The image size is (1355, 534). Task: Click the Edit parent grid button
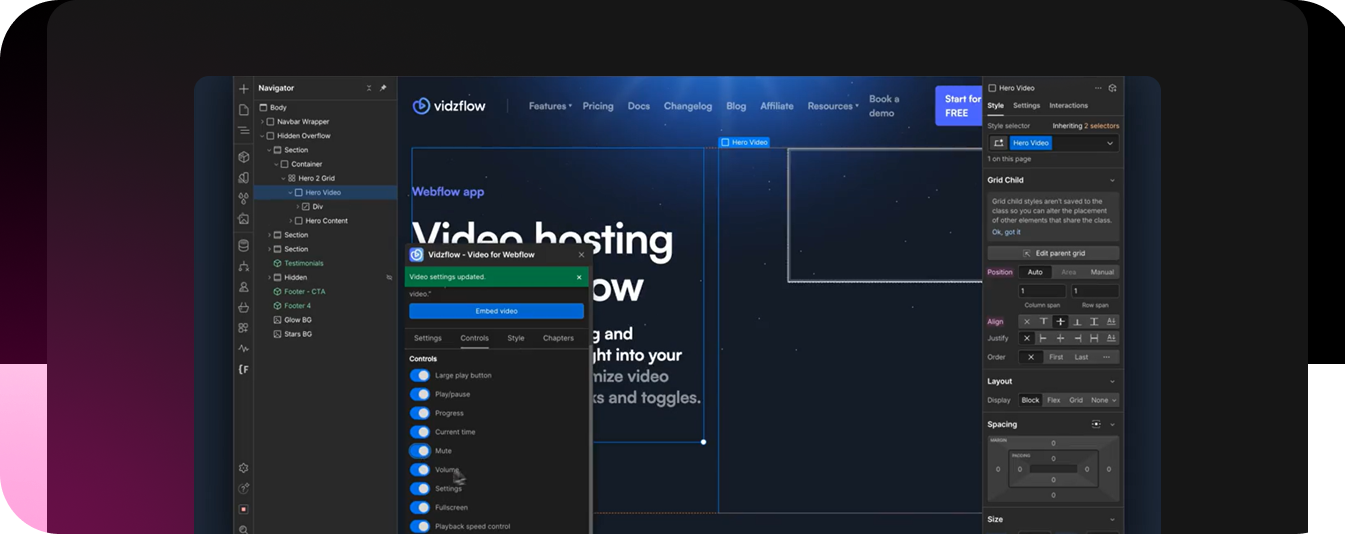(x=1053, y=253)
